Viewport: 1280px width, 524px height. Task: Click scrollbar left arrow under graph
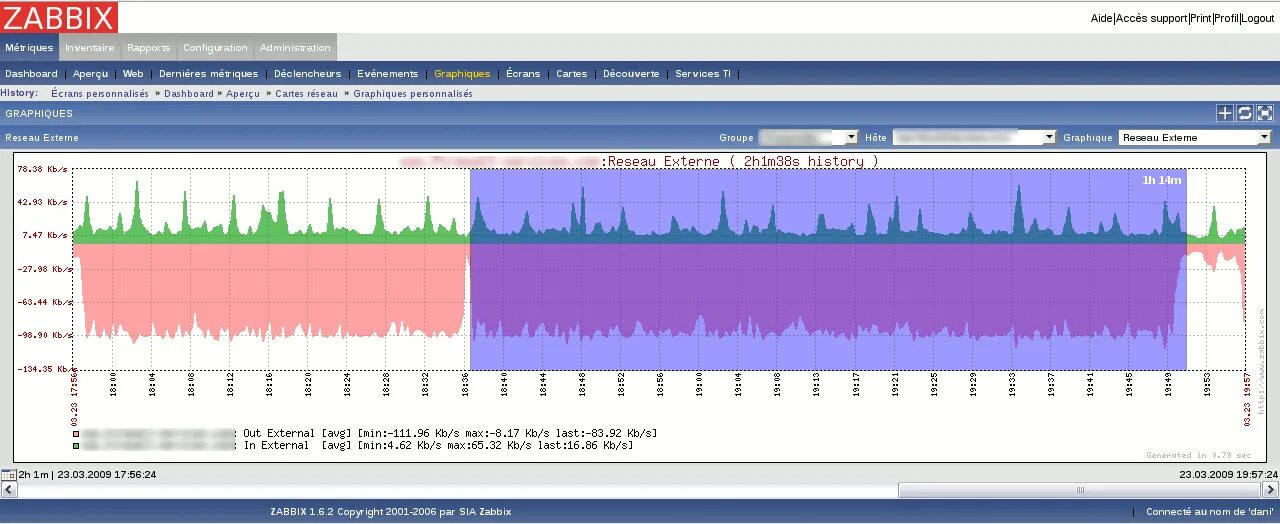coord(8,490)
